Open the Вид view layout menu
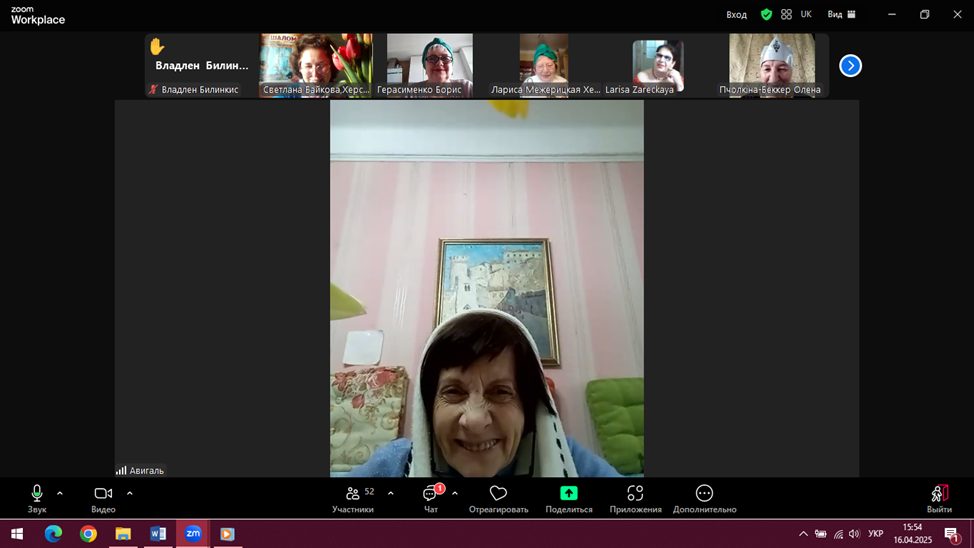 [841, 15]
